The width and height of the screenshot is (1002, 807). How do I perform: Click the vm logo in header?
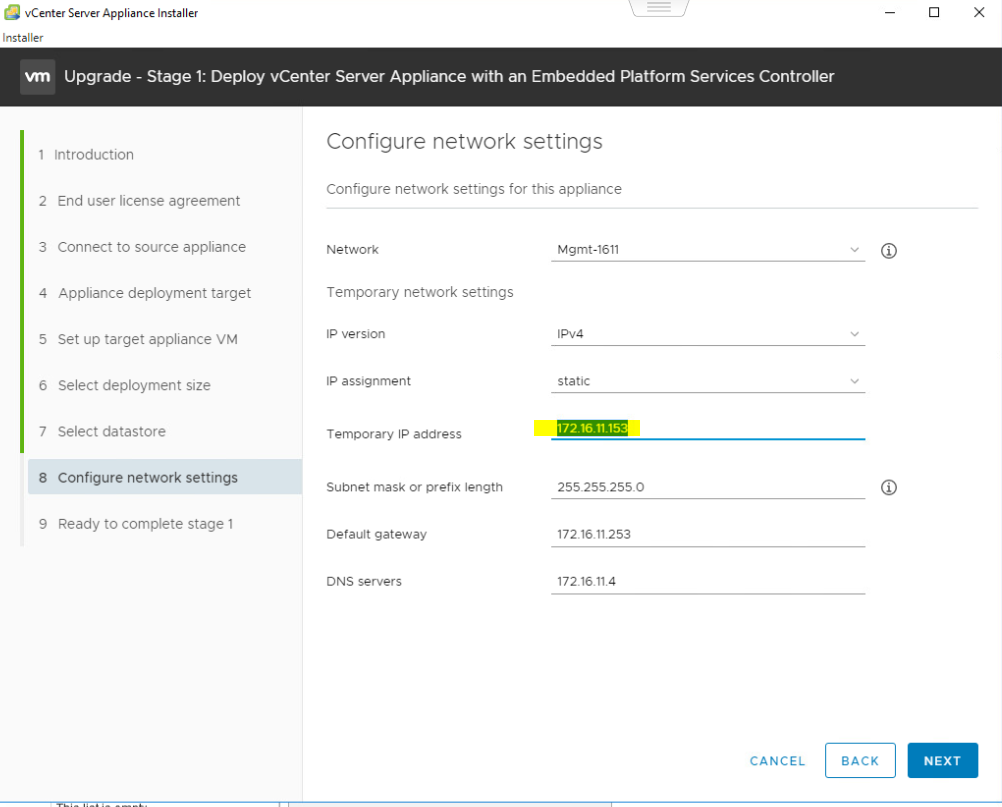click(x=37, y=77)
